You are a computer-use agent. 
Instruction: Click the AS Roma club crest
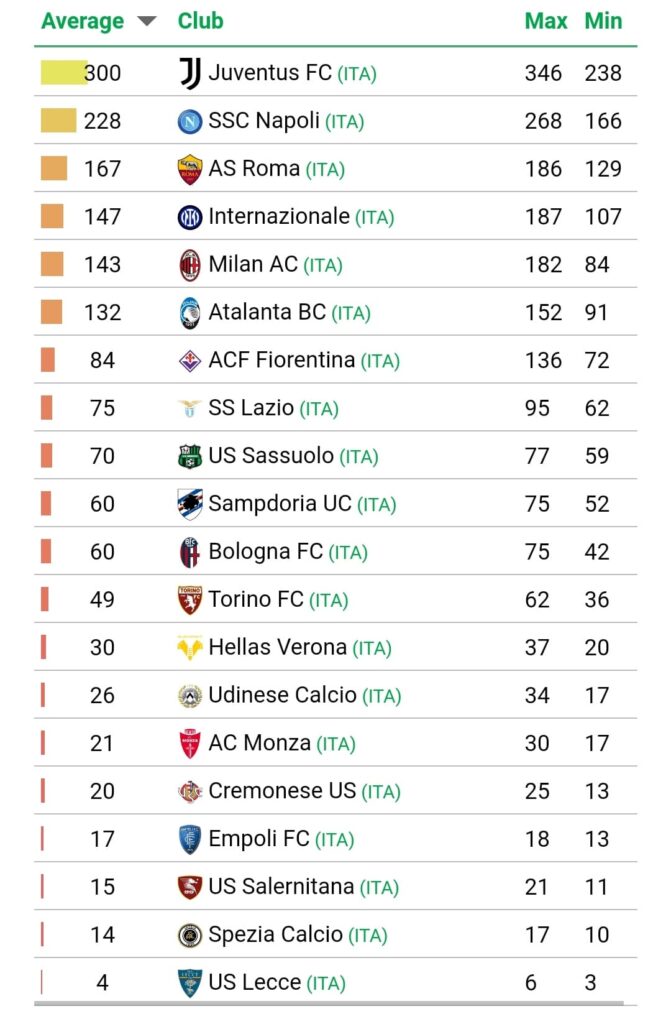coord(190,169)
